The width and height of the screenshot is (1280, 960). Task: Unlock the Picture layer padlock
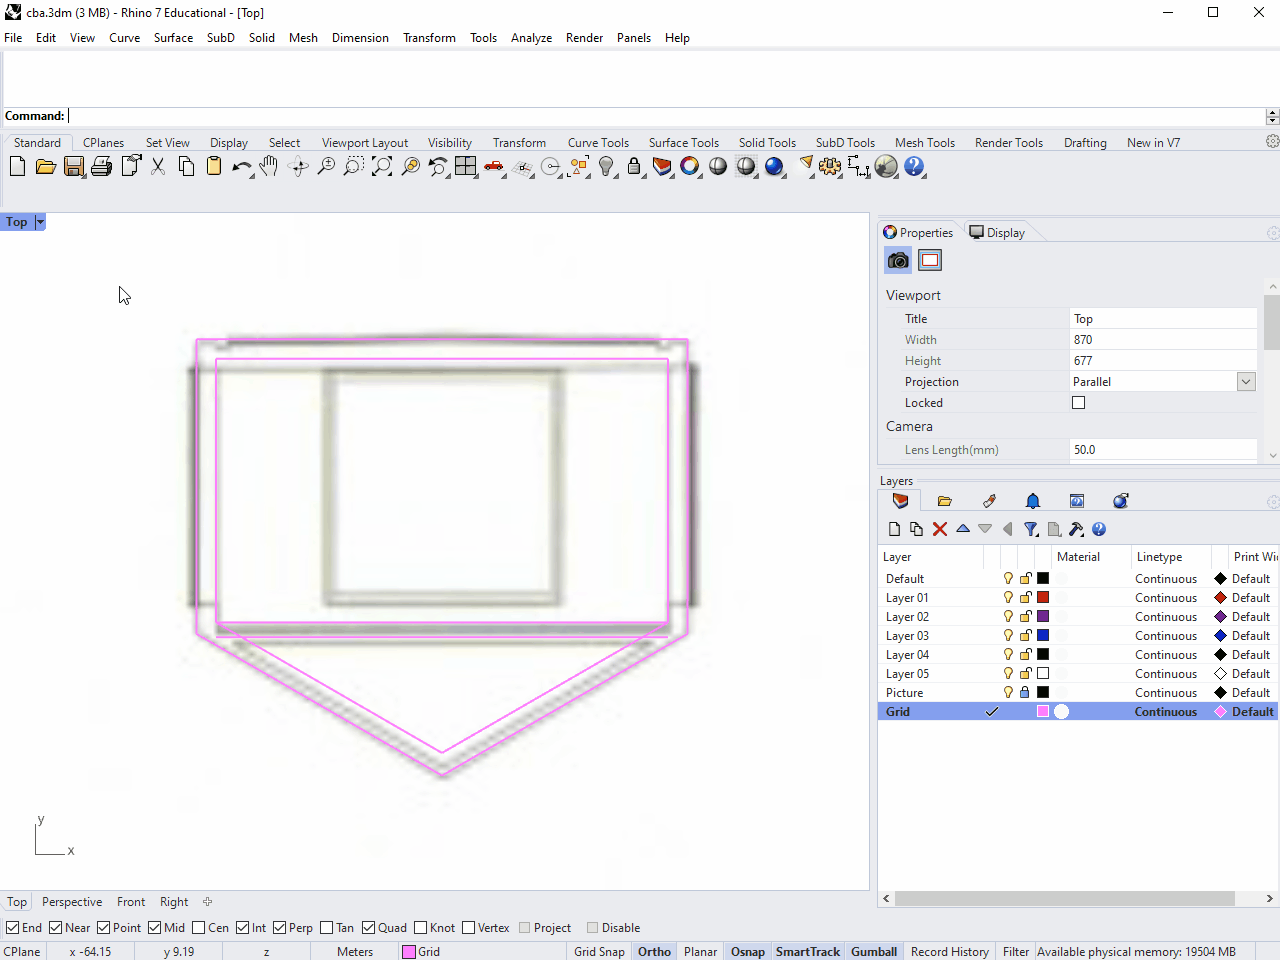pyautogui.click(x=1025, y=693)
